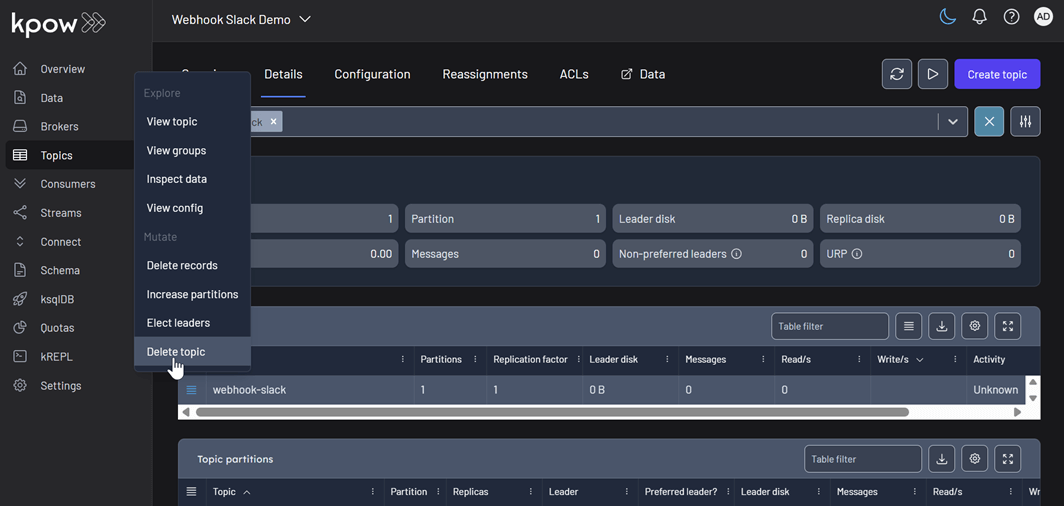Screen dimensions: 1064x506
Task: Choose Inspect data menu entry
Action: coord(177,179)
